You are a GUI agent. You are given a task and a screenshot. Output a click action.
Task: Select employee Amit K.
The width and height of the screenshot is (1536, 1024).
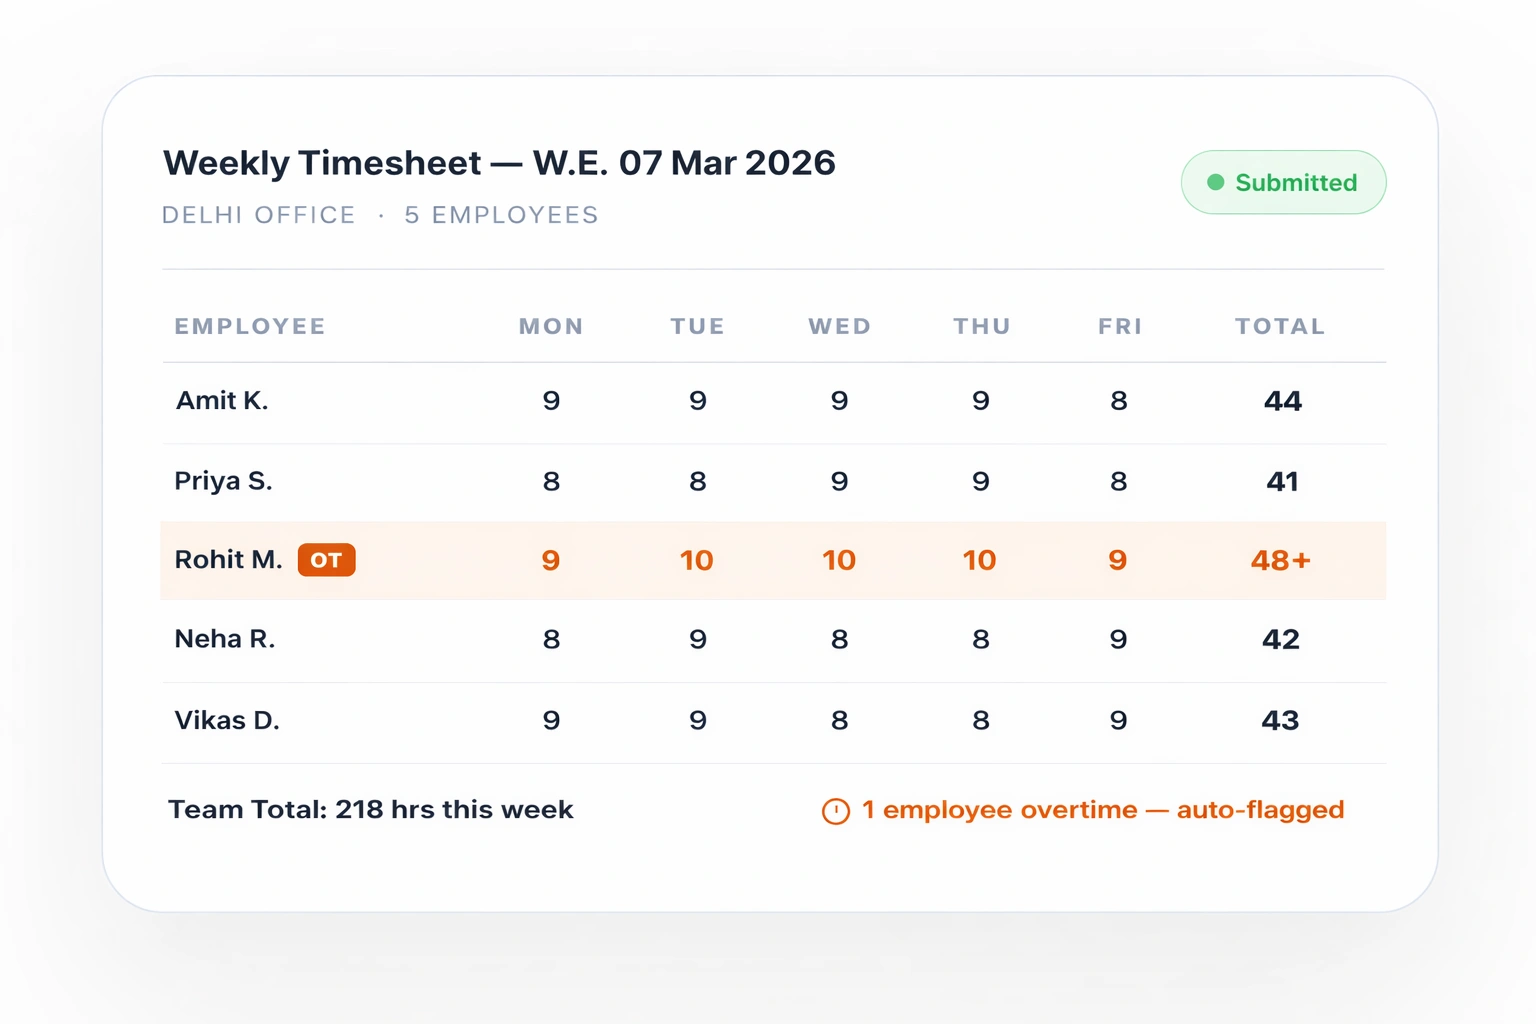point(221,400)
